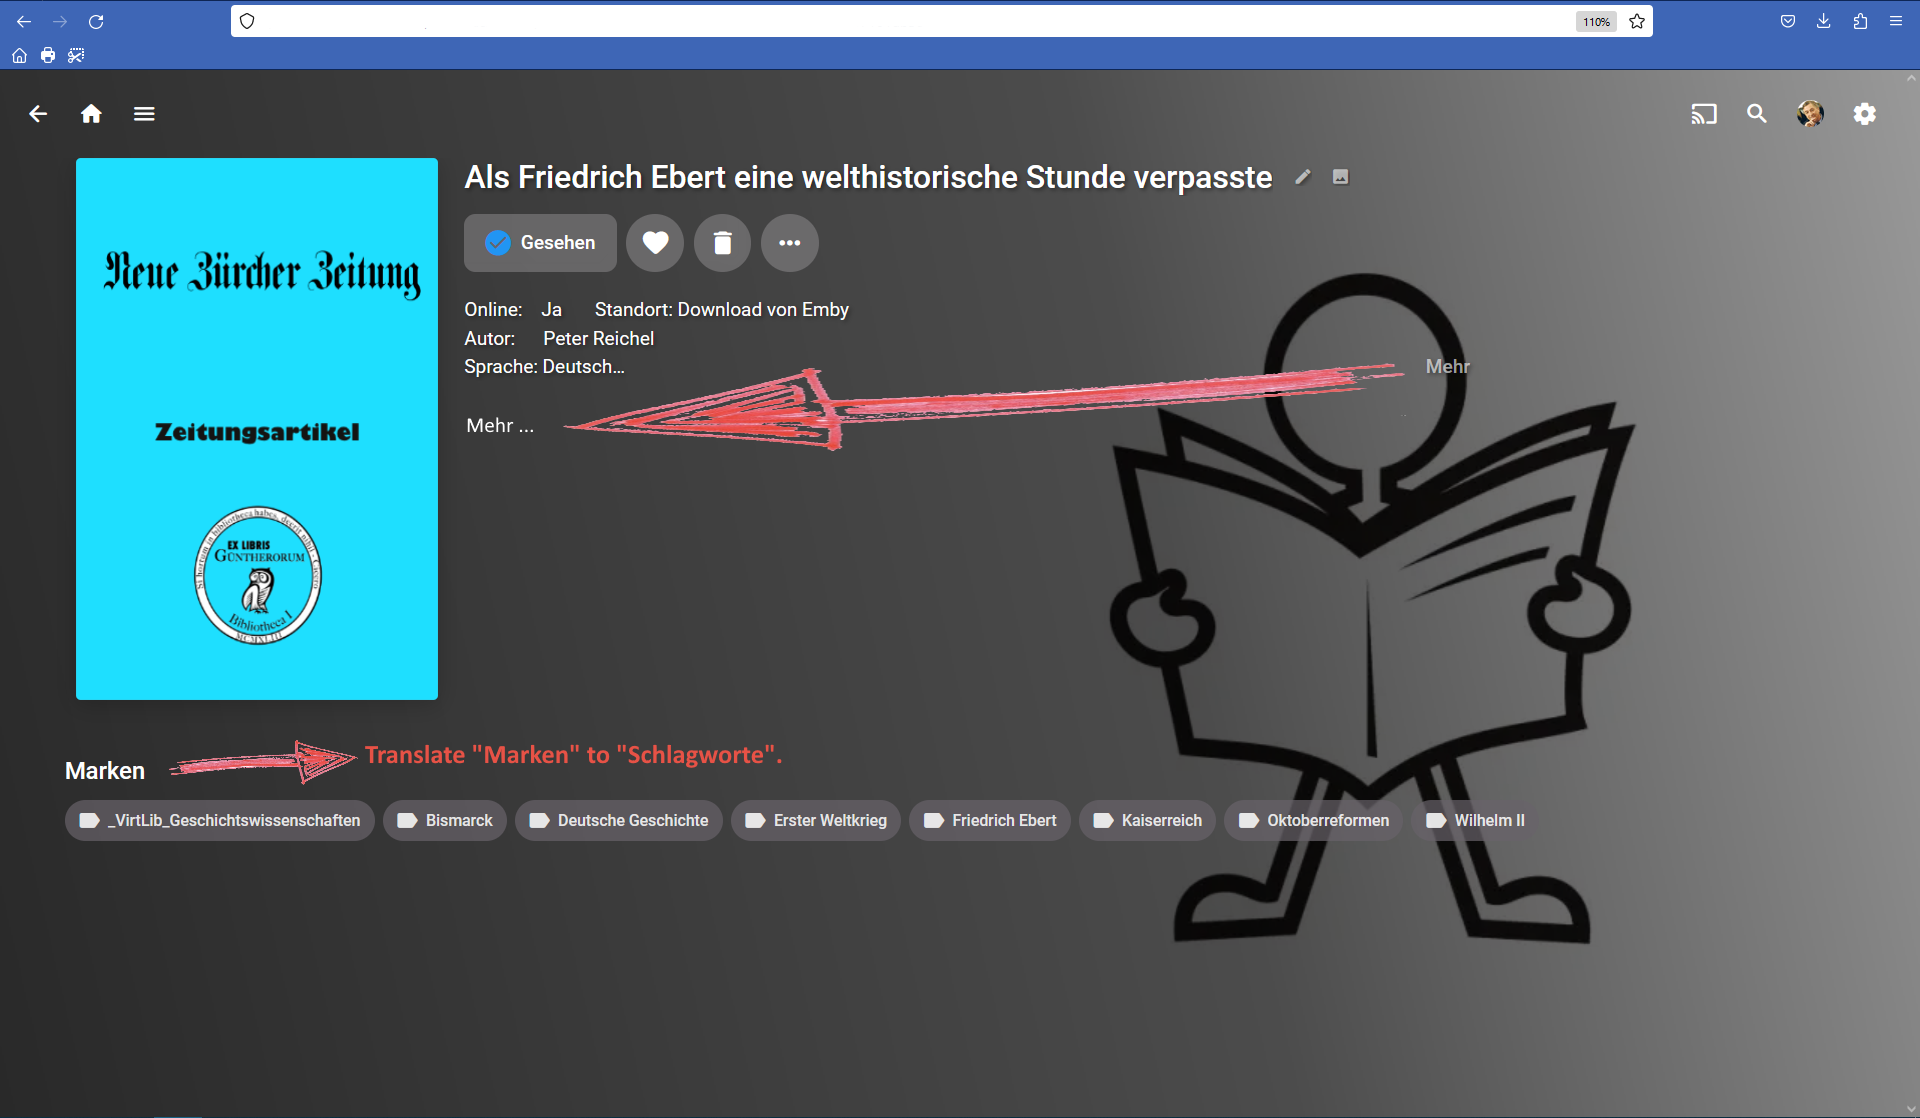The width and height of the screenshot is (1920, 1118).
Task: Click the Neue Zürcher Zeitung cover image
Action: click(x=257, y=429)
